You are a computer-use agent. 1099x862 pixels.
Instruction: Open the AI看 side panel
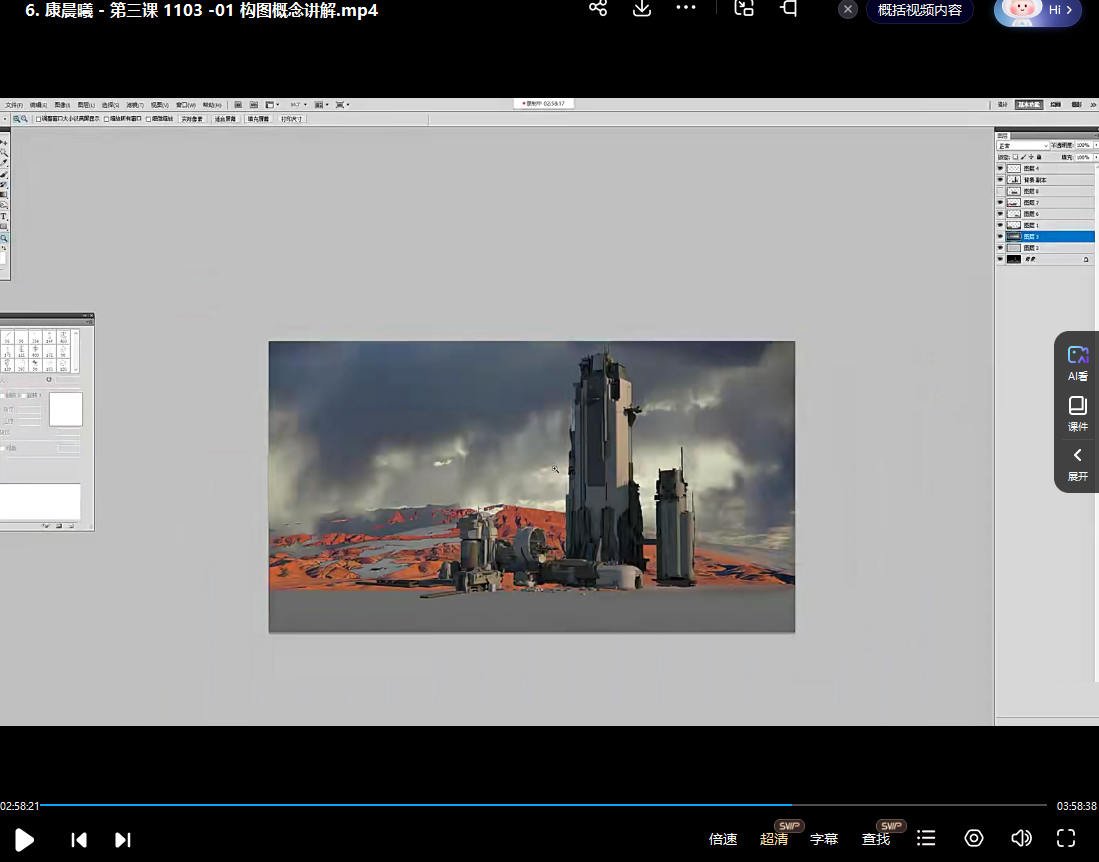pyautogui.click(x=1077, y=363)
